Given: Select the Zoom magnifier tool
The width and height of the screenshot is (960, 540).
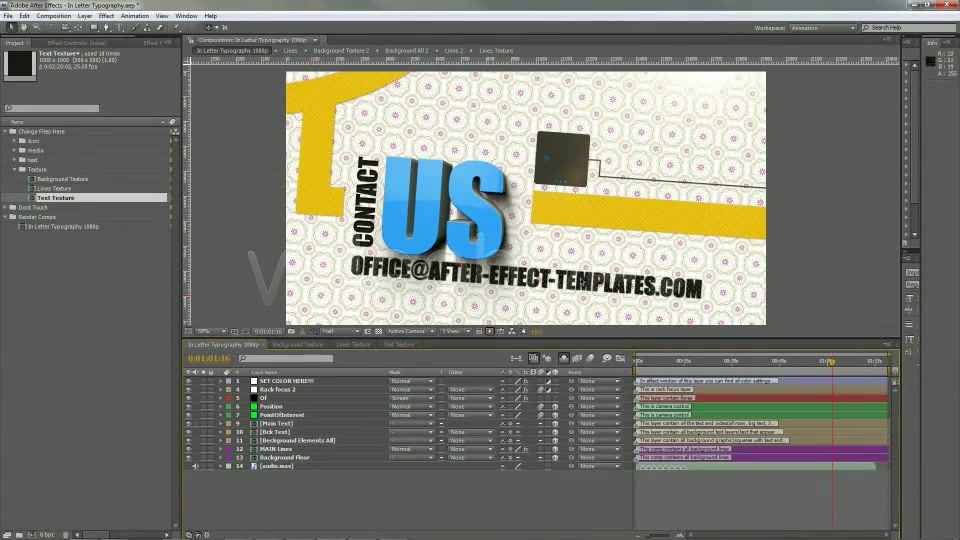Looking at the screenshot, I should pyautogui.click(x=37, y=28).
